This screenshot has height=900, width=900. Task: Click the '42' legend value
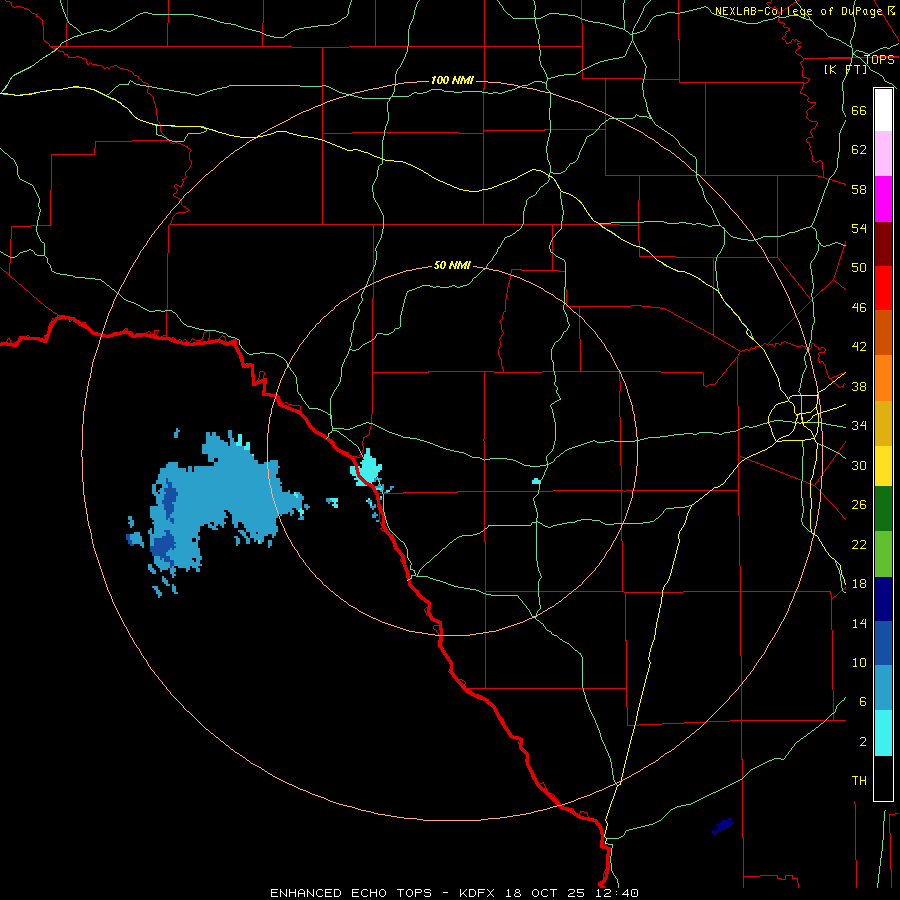click(x=859, y=347)
